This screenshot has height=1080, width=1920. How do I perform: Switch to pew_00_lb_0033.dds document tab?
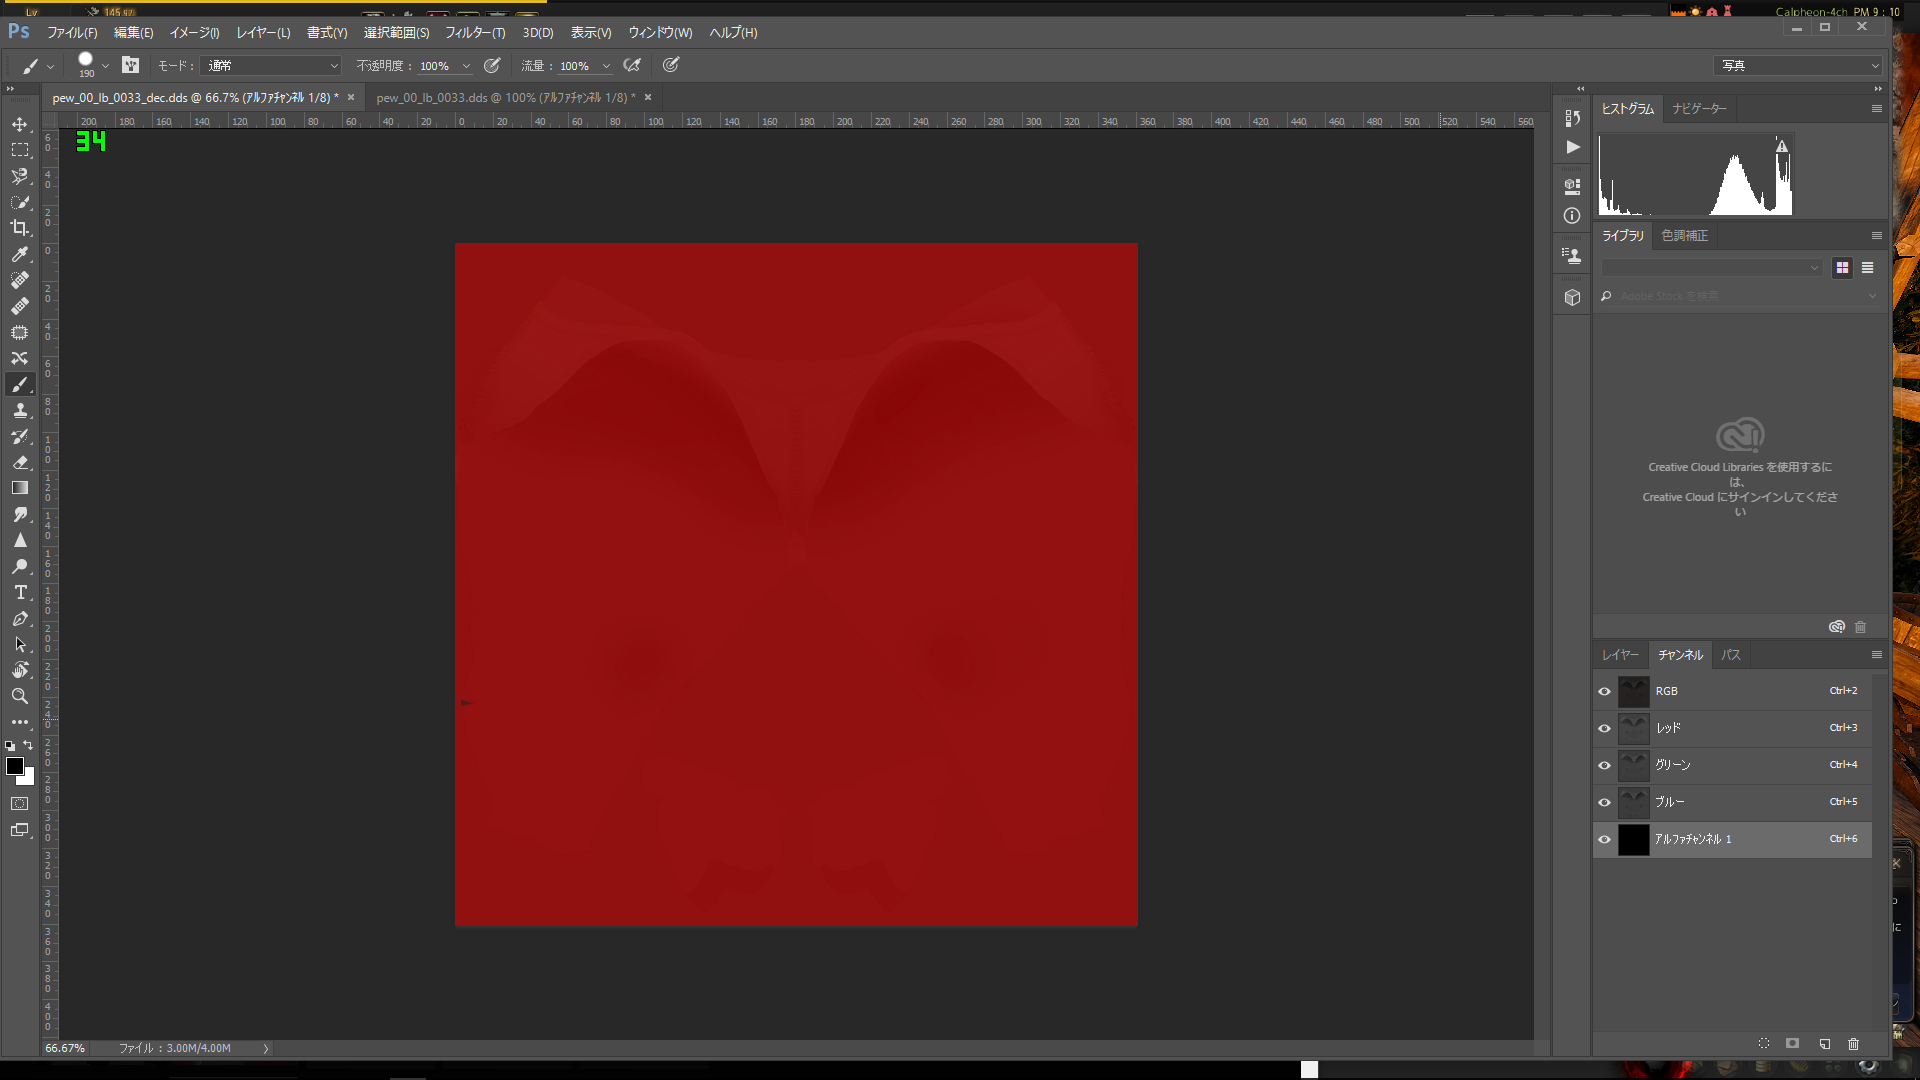coord(505,98)
